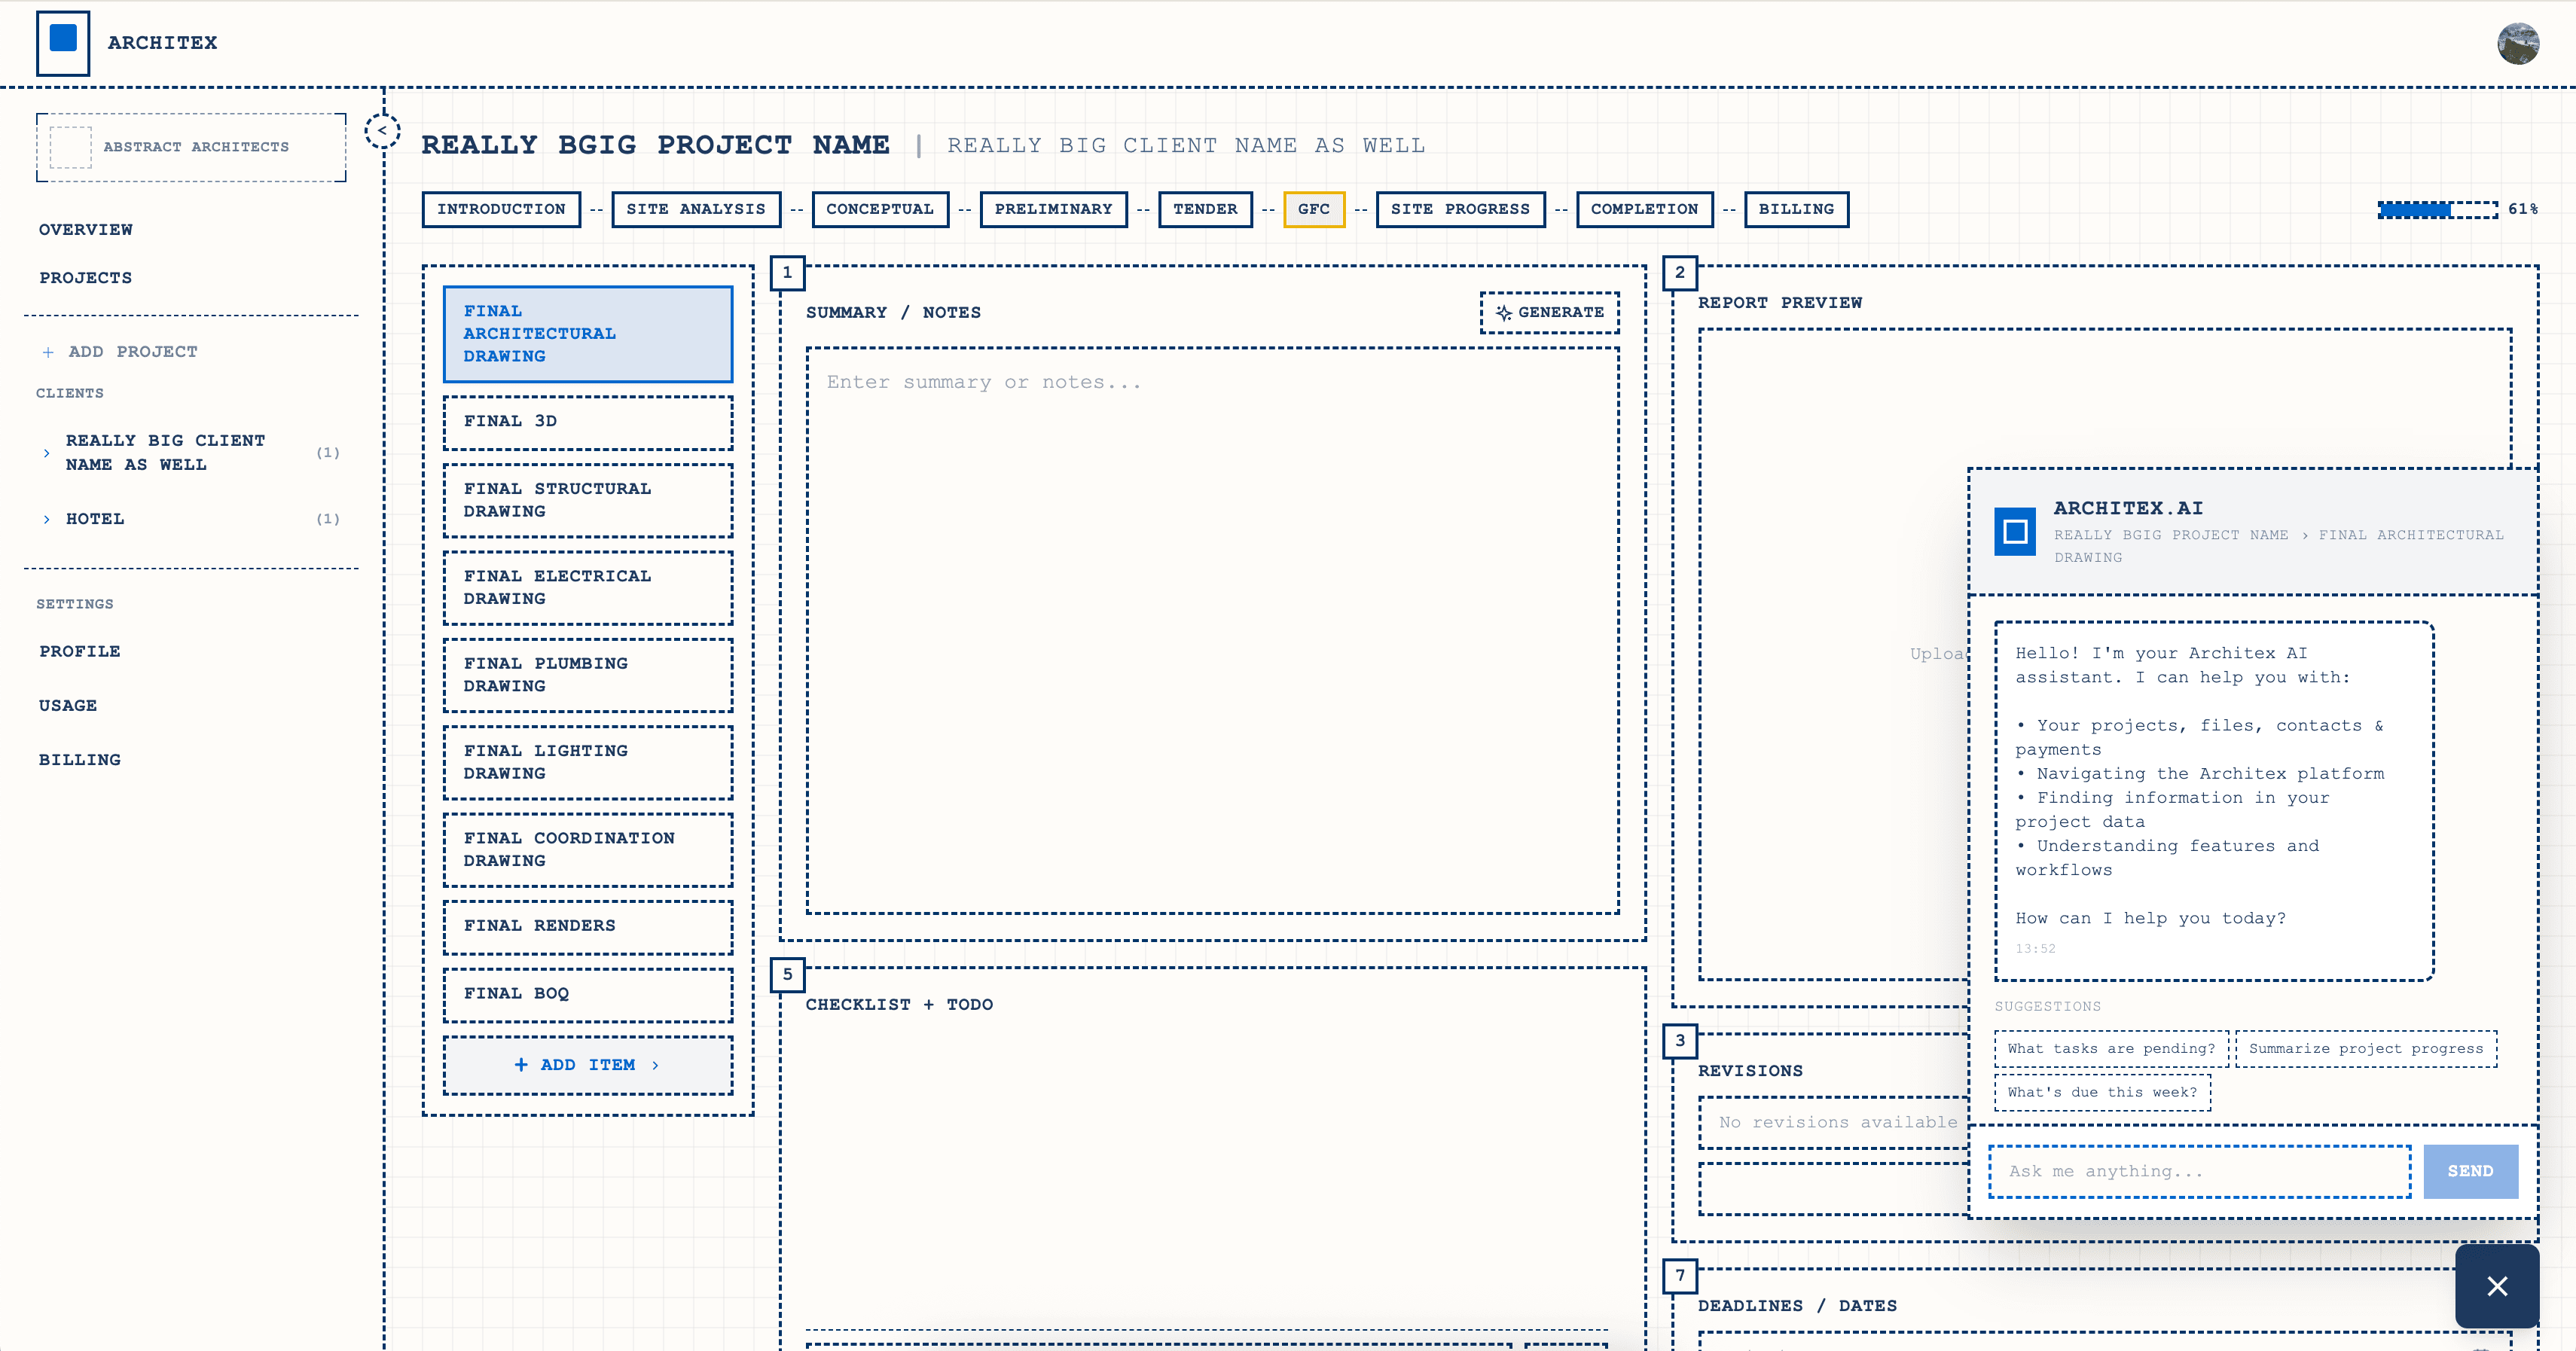Select the 'What tasks are pending?' suggestion chip
2576x1351 pixels.
tap(2111, 1048)
